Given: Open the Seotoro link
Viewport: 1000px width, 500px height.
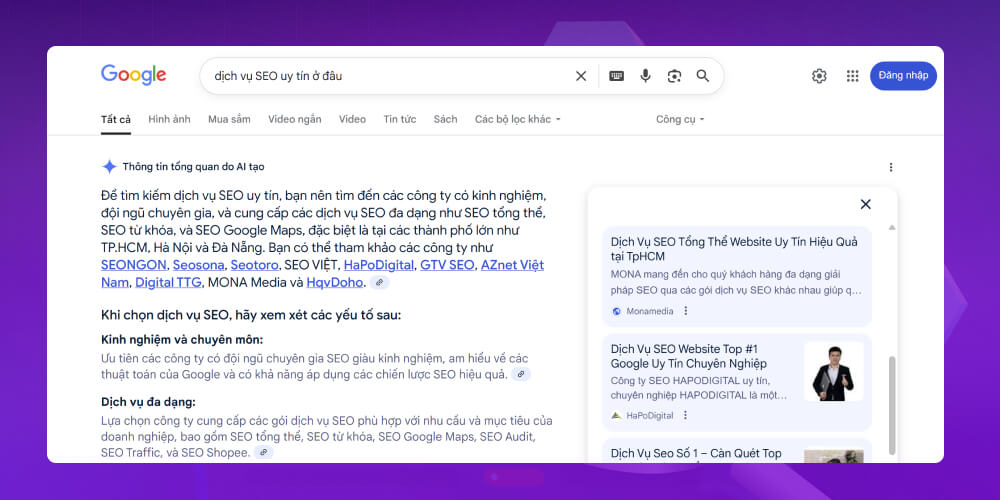Looking at the screenshot, I should click(x=254, y=265).
